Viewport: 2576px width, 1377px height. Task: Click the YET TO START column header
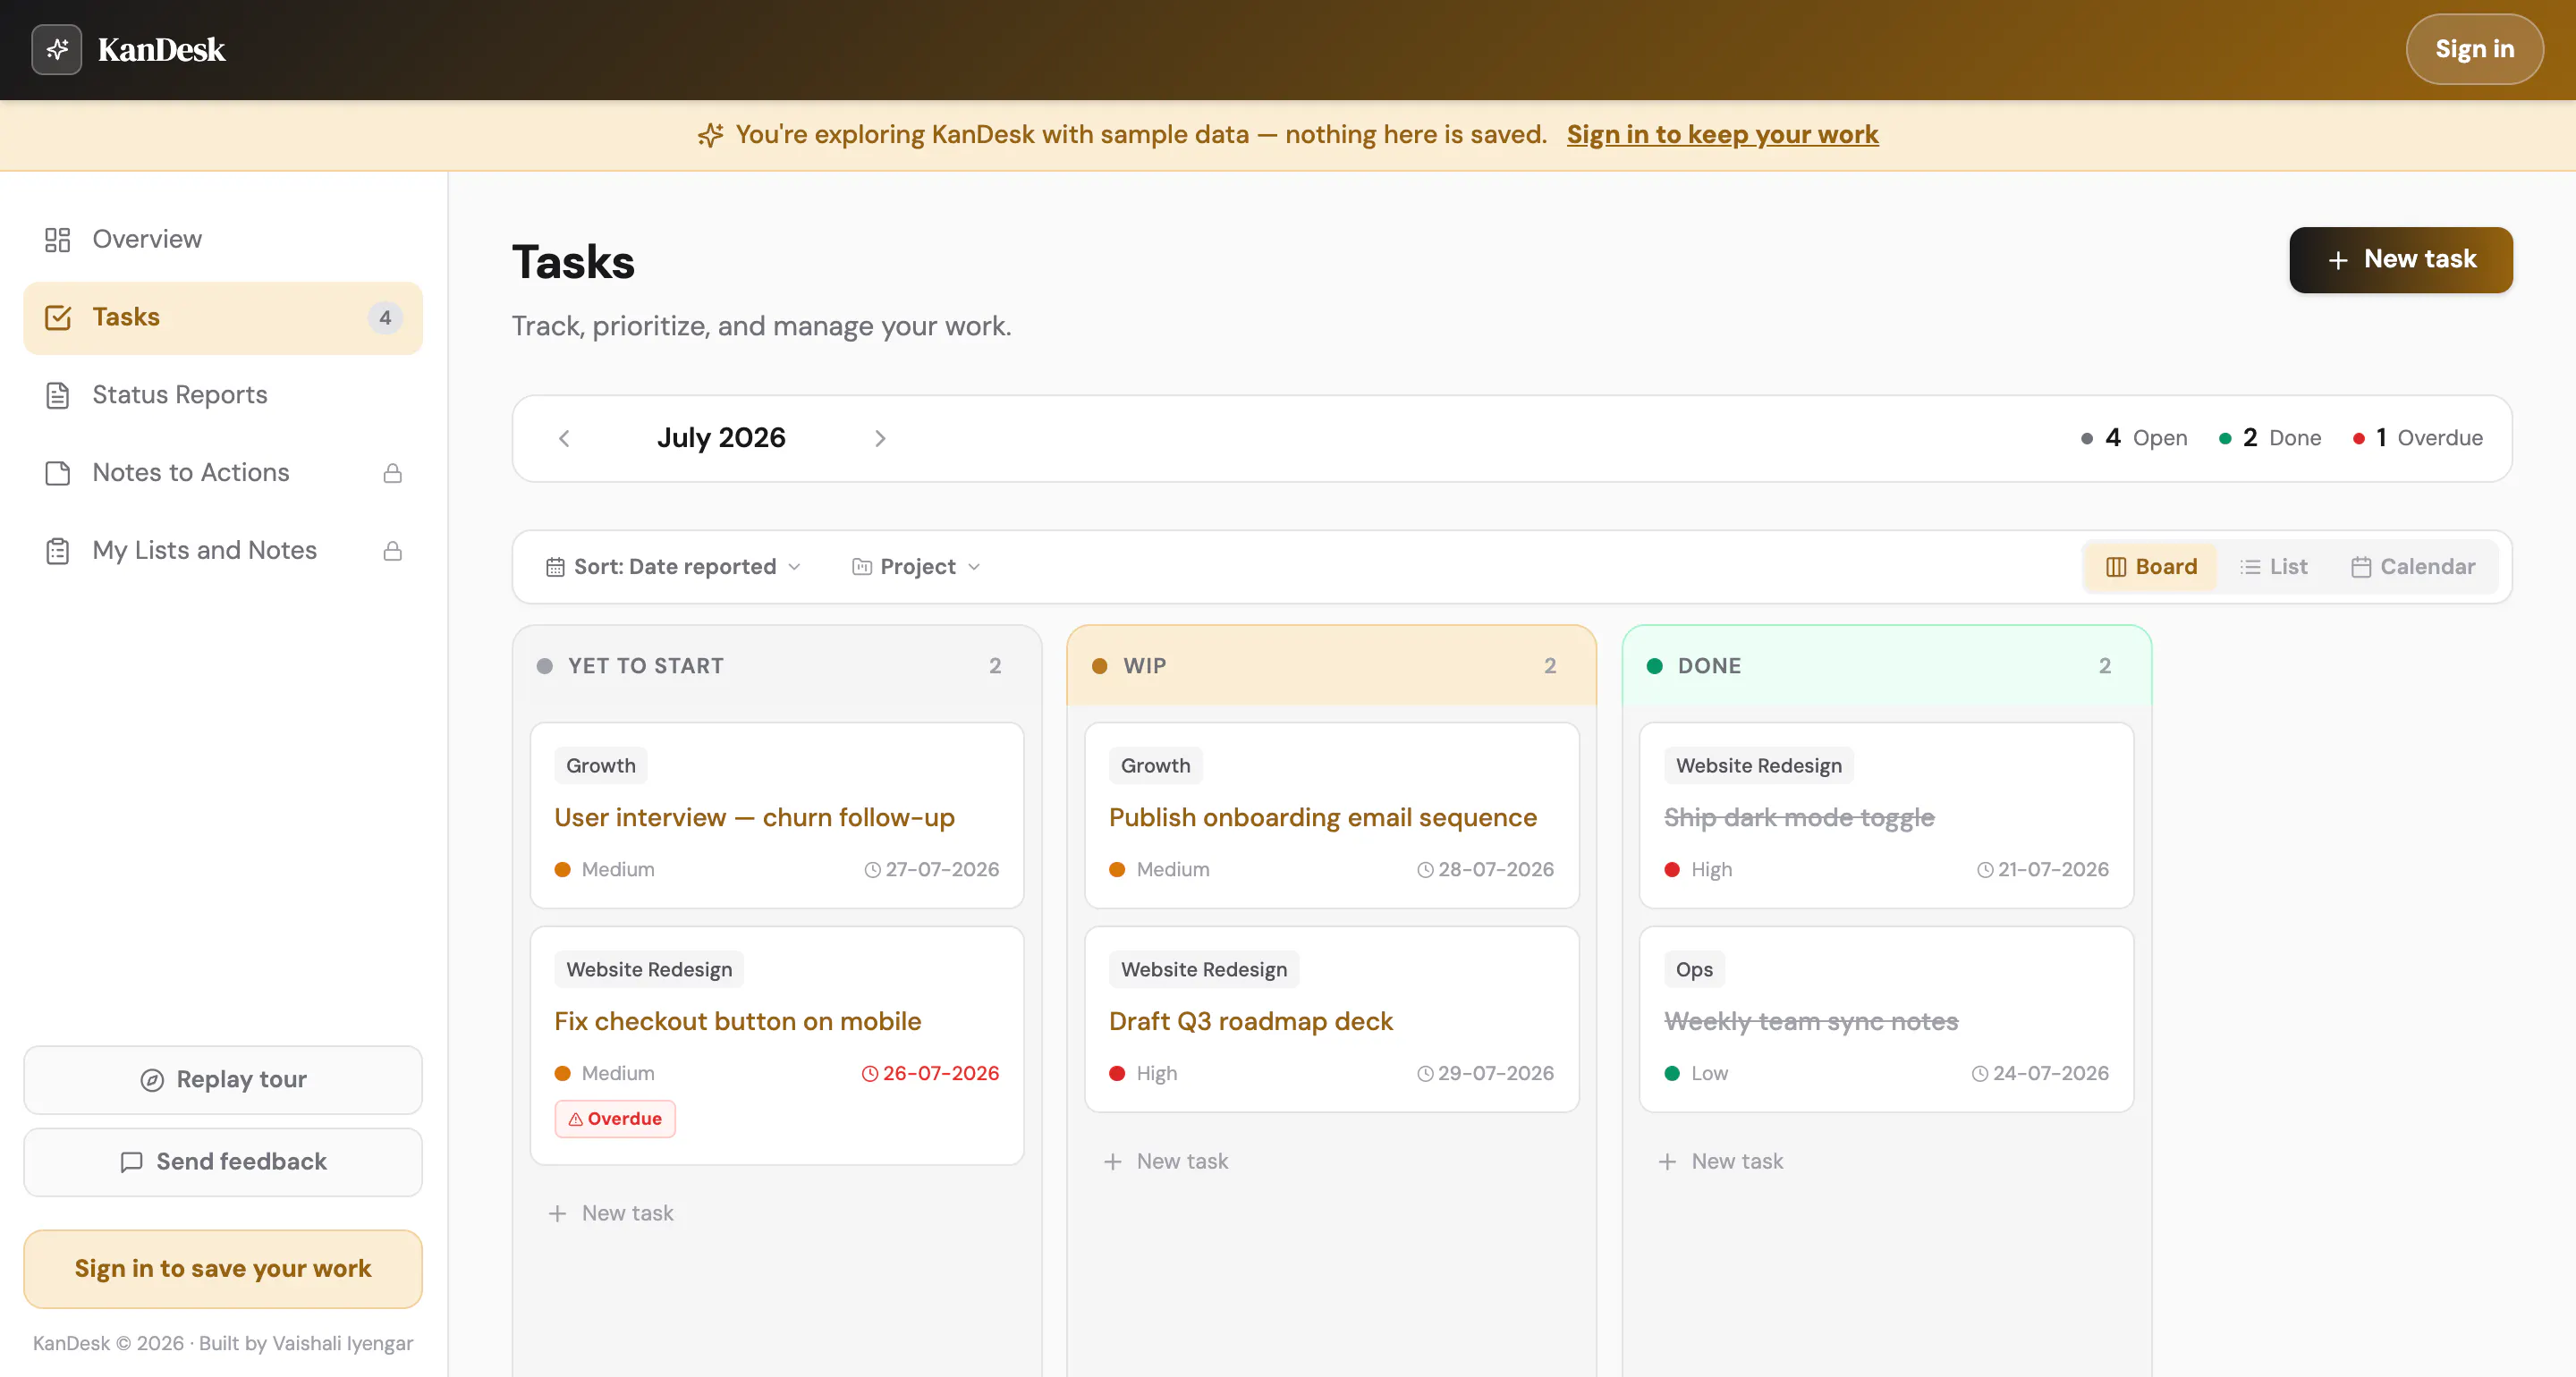coord(777,666)
